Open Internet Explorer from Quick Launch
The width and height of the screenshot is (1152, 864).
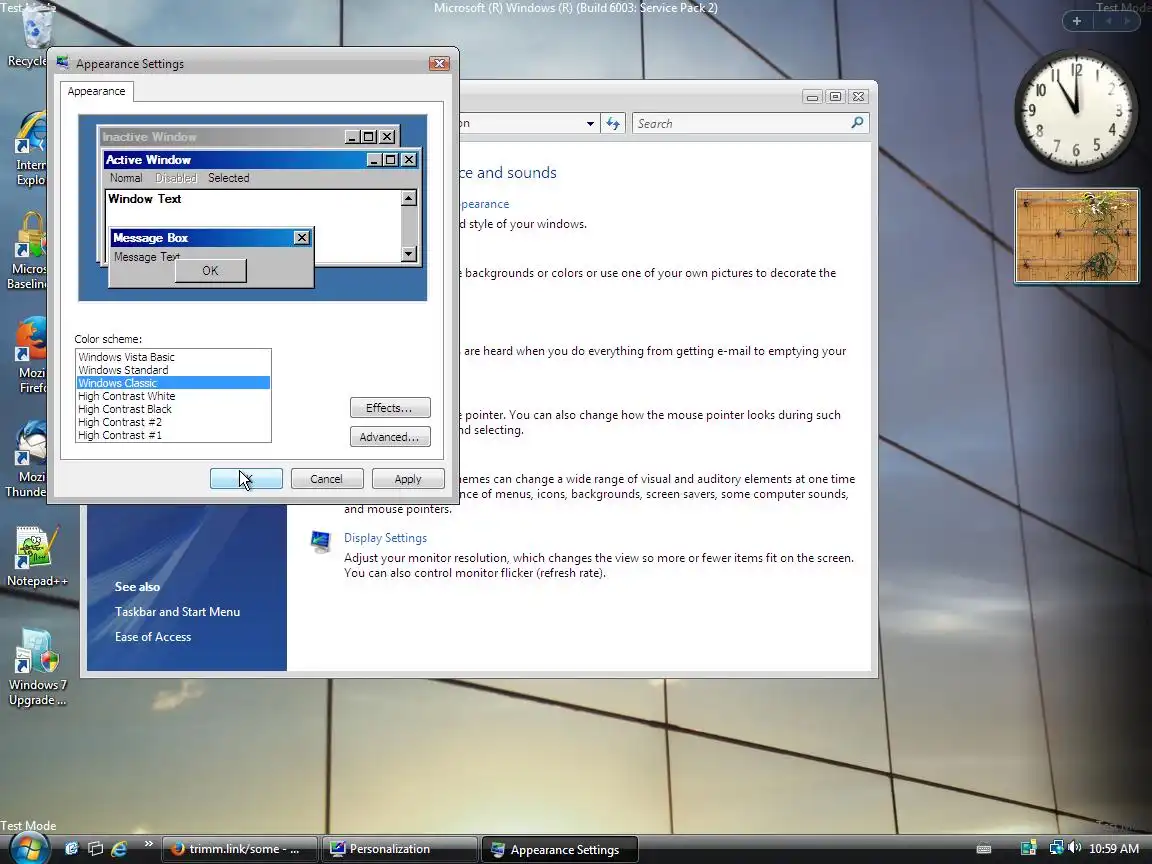[x=118, y=849]
